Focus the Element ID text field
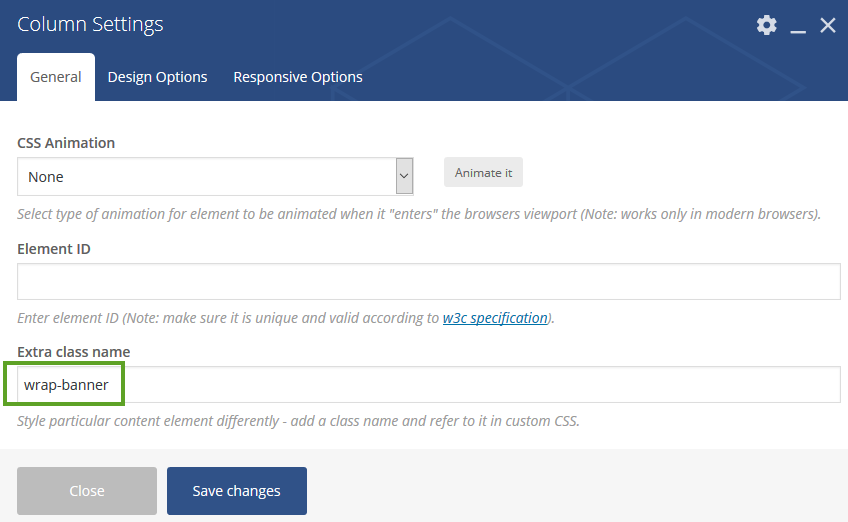 (429, 281)
